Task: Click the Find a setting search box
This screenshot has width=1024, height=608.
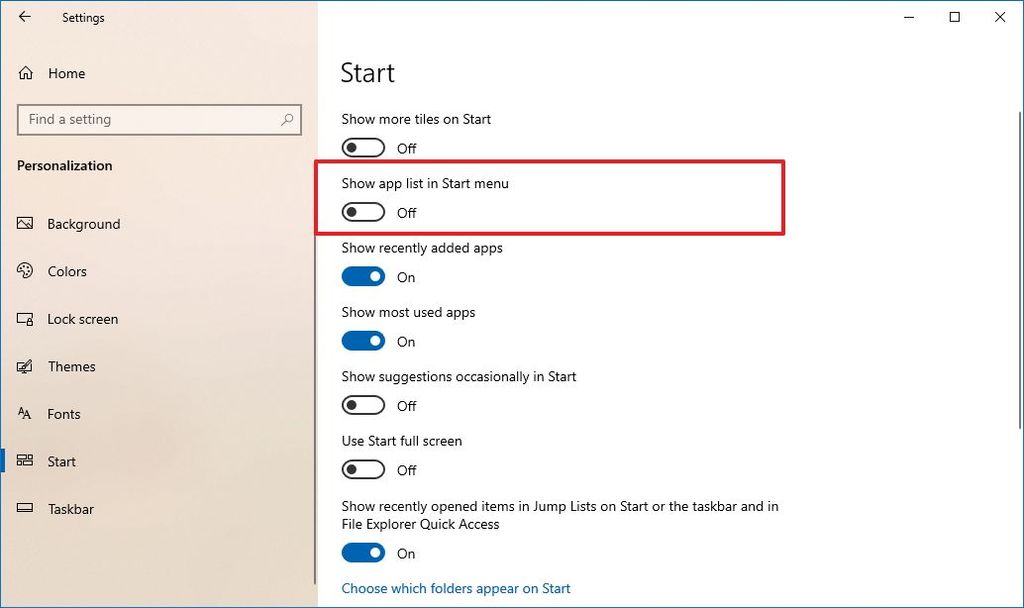Action: [x=159, y=119]
